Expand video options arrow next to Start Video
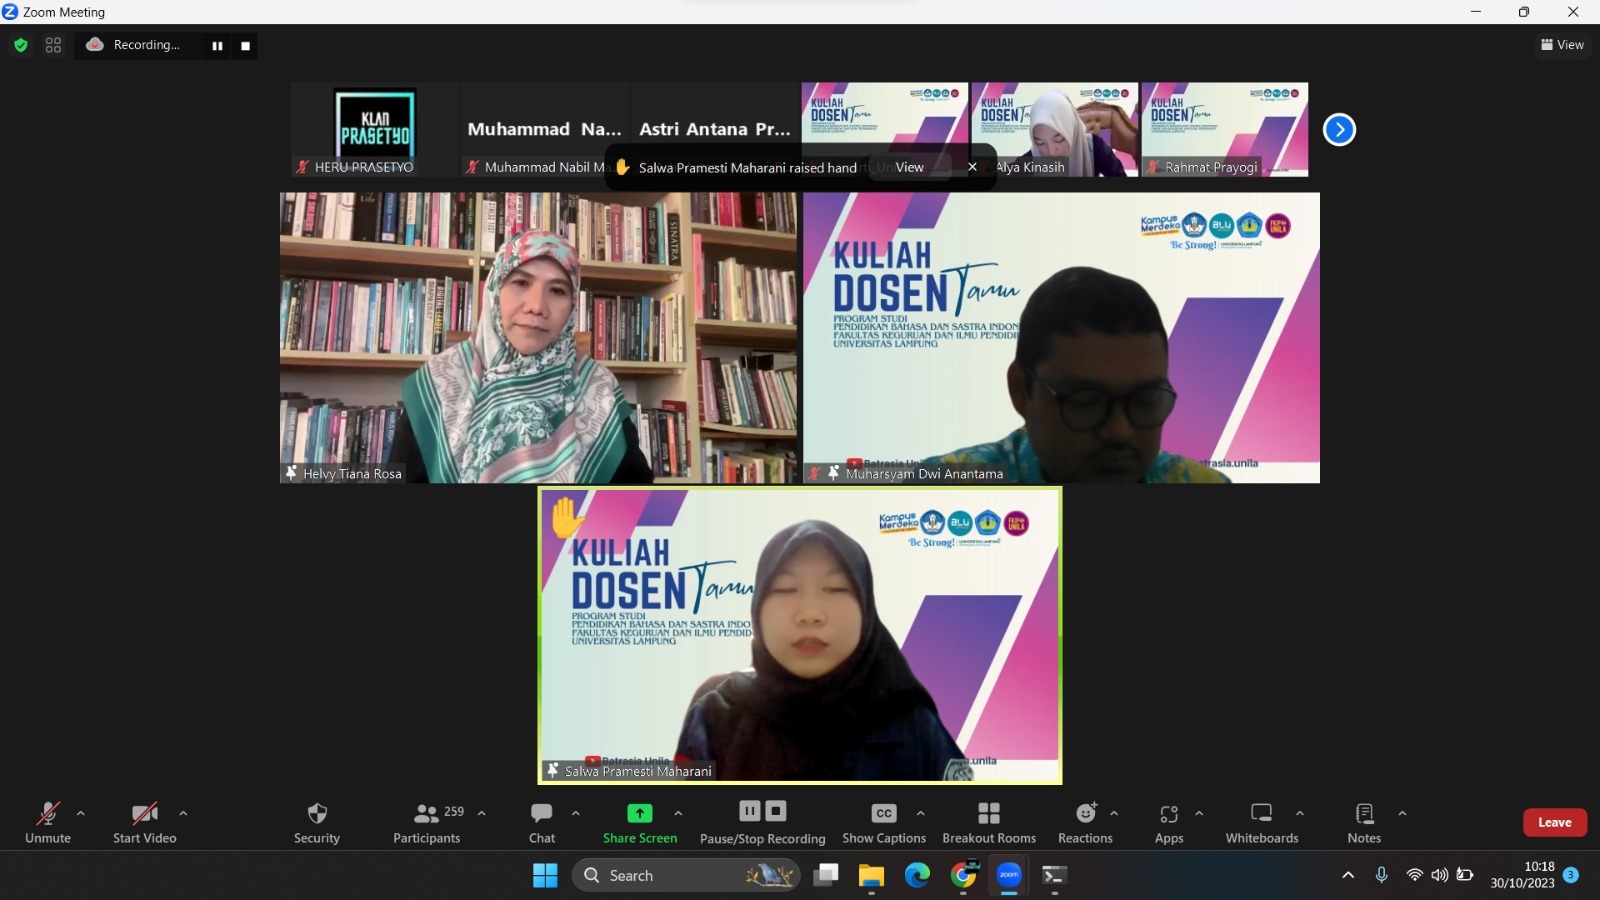Image resolution: width=1600 pixels, height=900 pixels. [x=183, y=813]
